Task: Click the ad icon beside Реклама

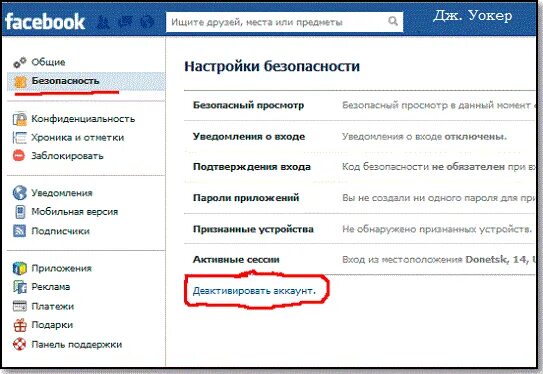Action: [x=20, y=287]
